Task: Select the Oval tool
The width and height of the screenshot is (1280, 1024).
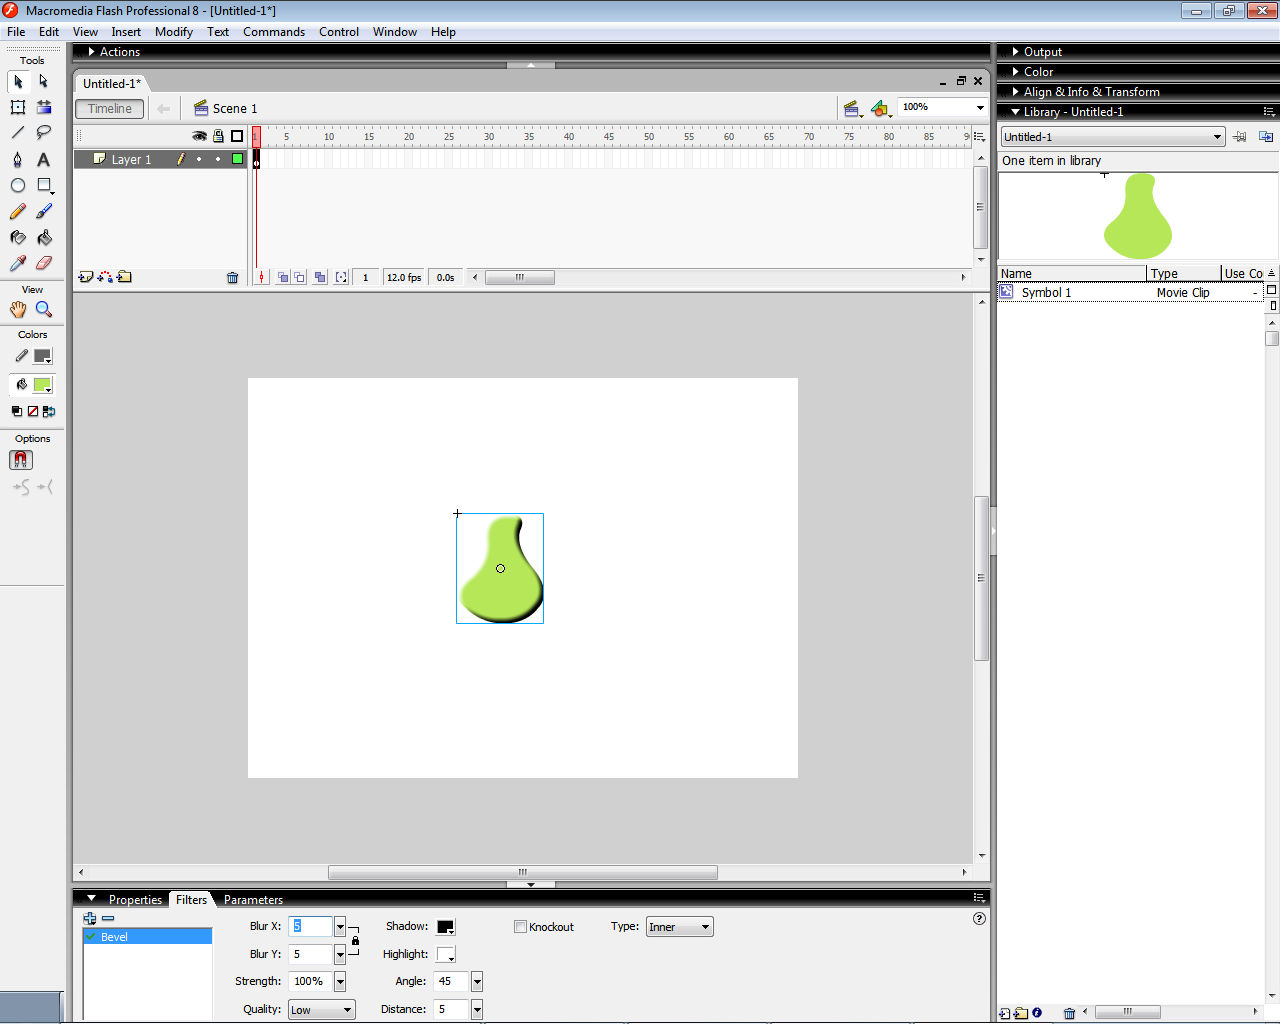Action: click(x=18, y=186)
